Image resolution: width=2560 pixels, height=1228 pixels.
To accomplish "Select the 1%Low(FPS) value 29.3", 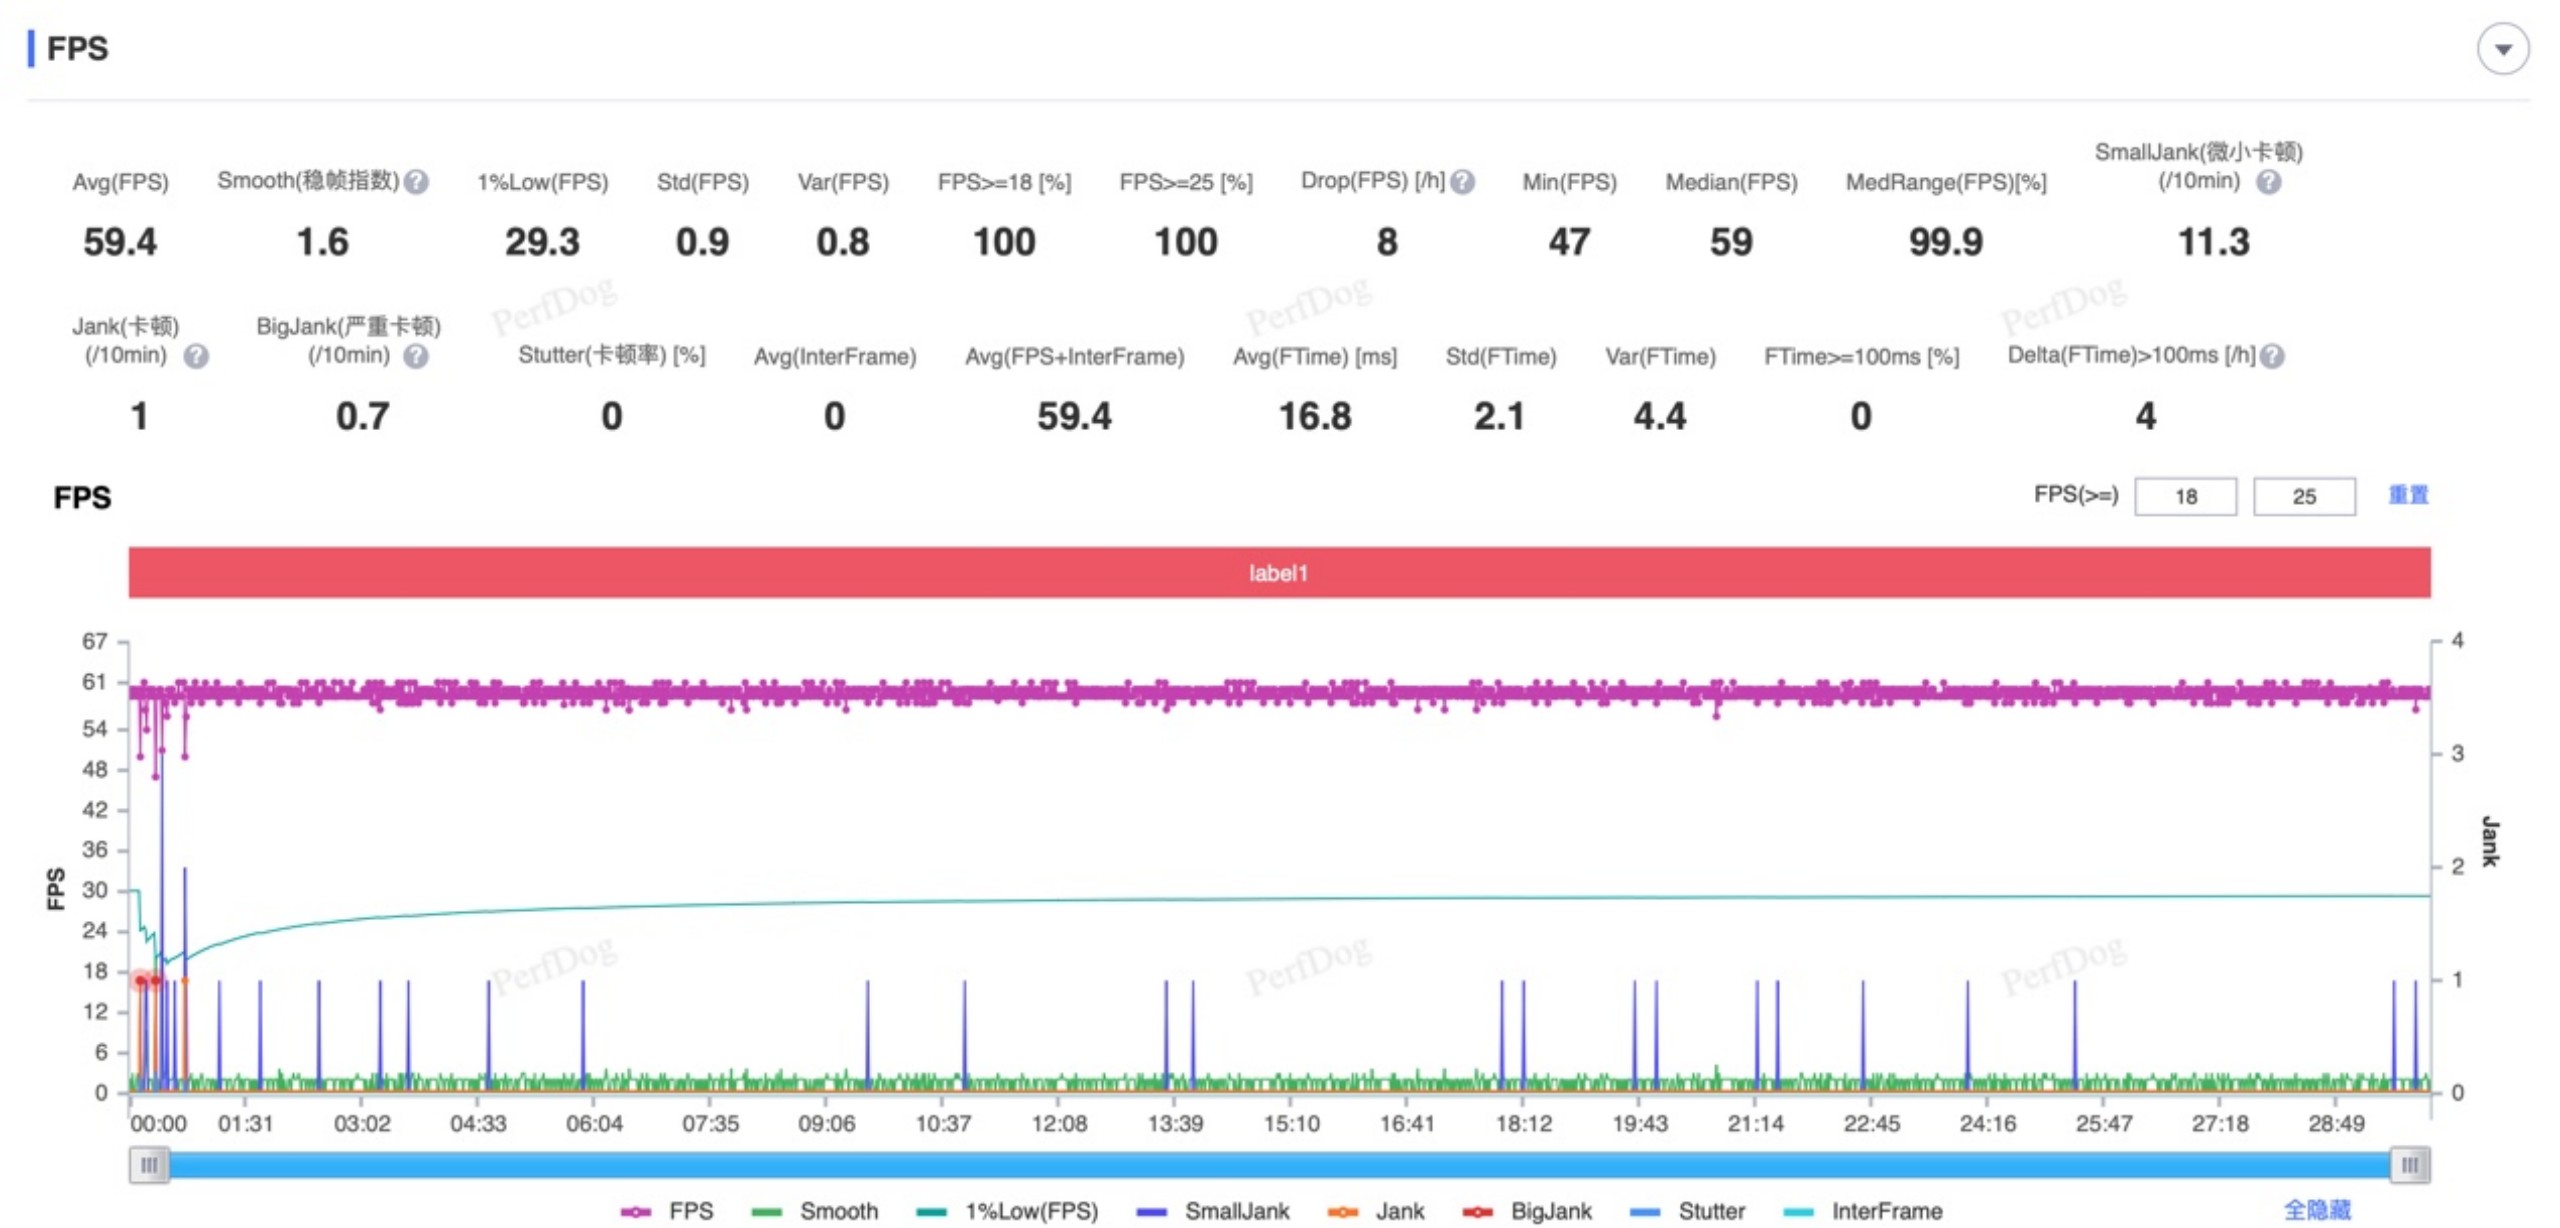I will tap(542, 242).
